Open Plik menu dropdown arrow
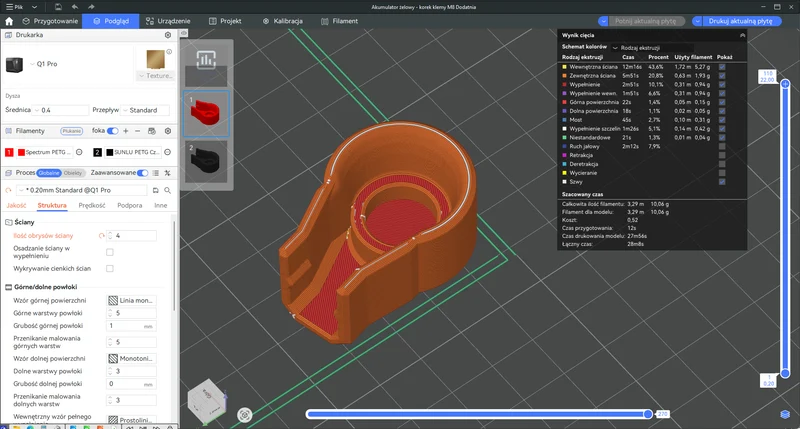Image resolution: width=800 pixels, height=429 pixels. tap(34, 7)
